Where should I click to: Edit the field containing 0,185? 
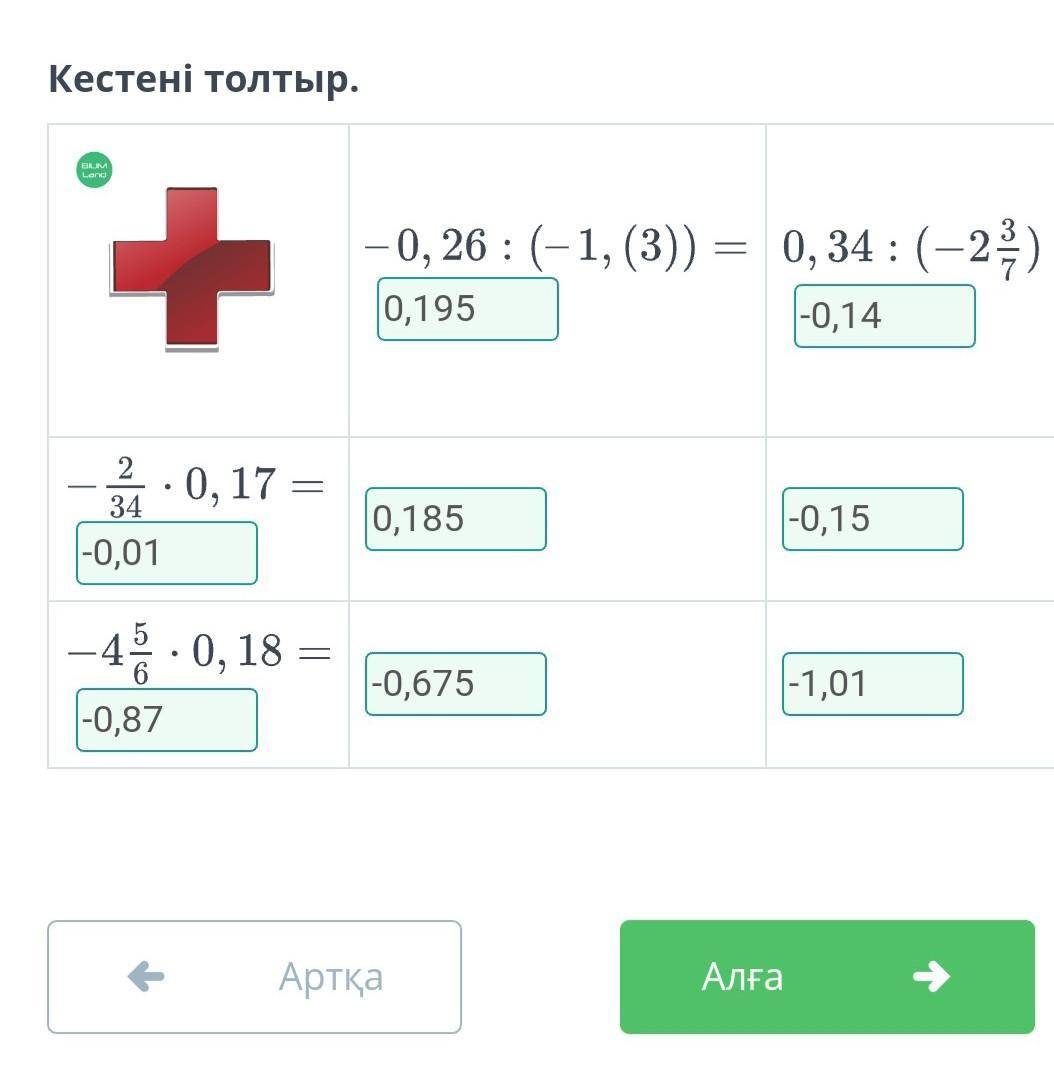point(455,519)
